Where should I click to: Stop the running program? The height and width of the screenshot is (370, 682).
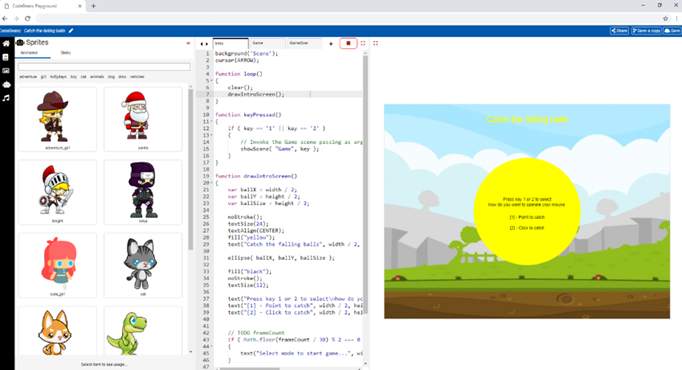(348, 43)
